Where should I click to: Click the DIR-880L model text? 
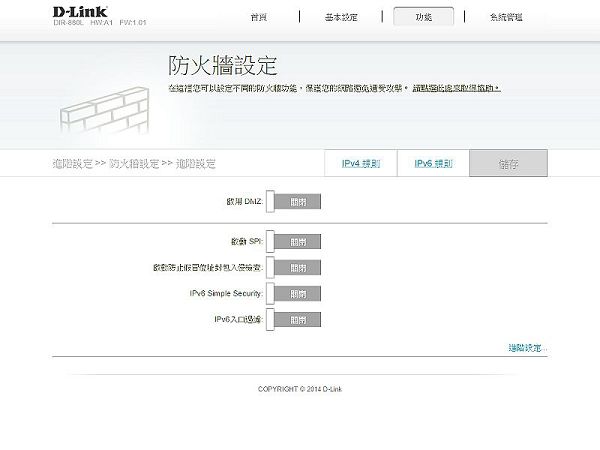pos(68,23)
